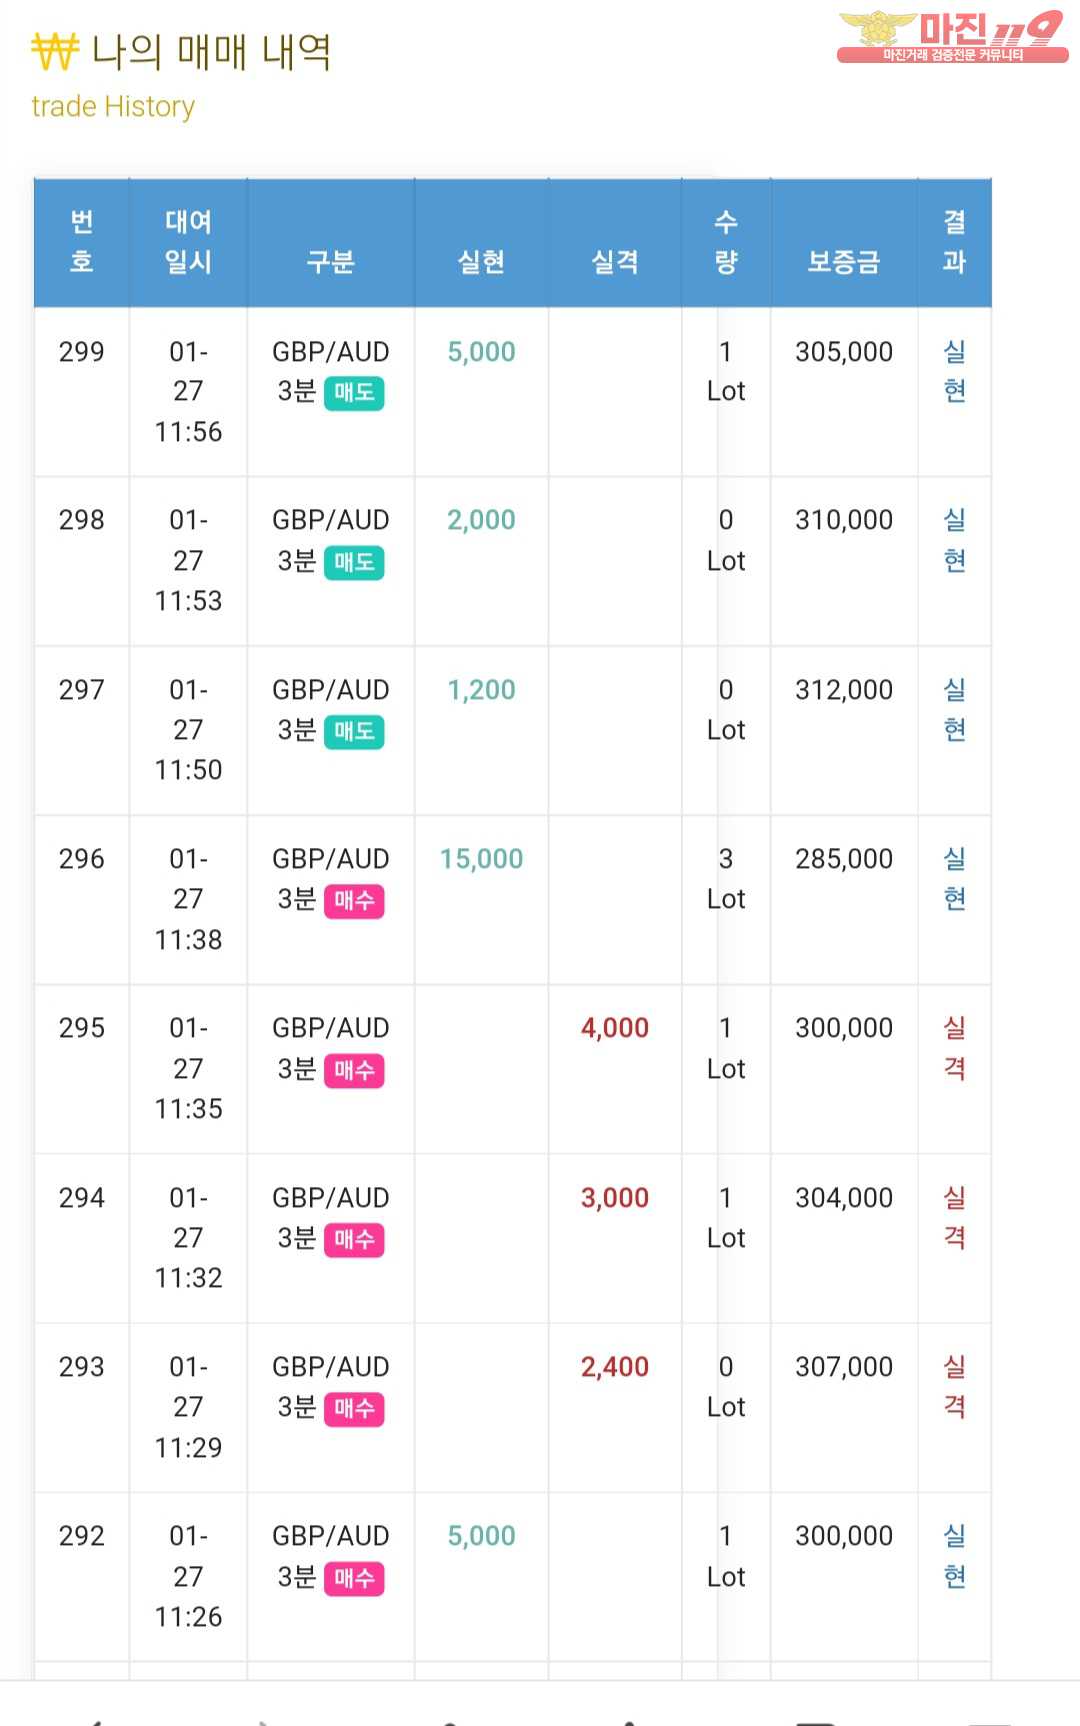Open the 실현 result for trade 296

click(954, 878)
